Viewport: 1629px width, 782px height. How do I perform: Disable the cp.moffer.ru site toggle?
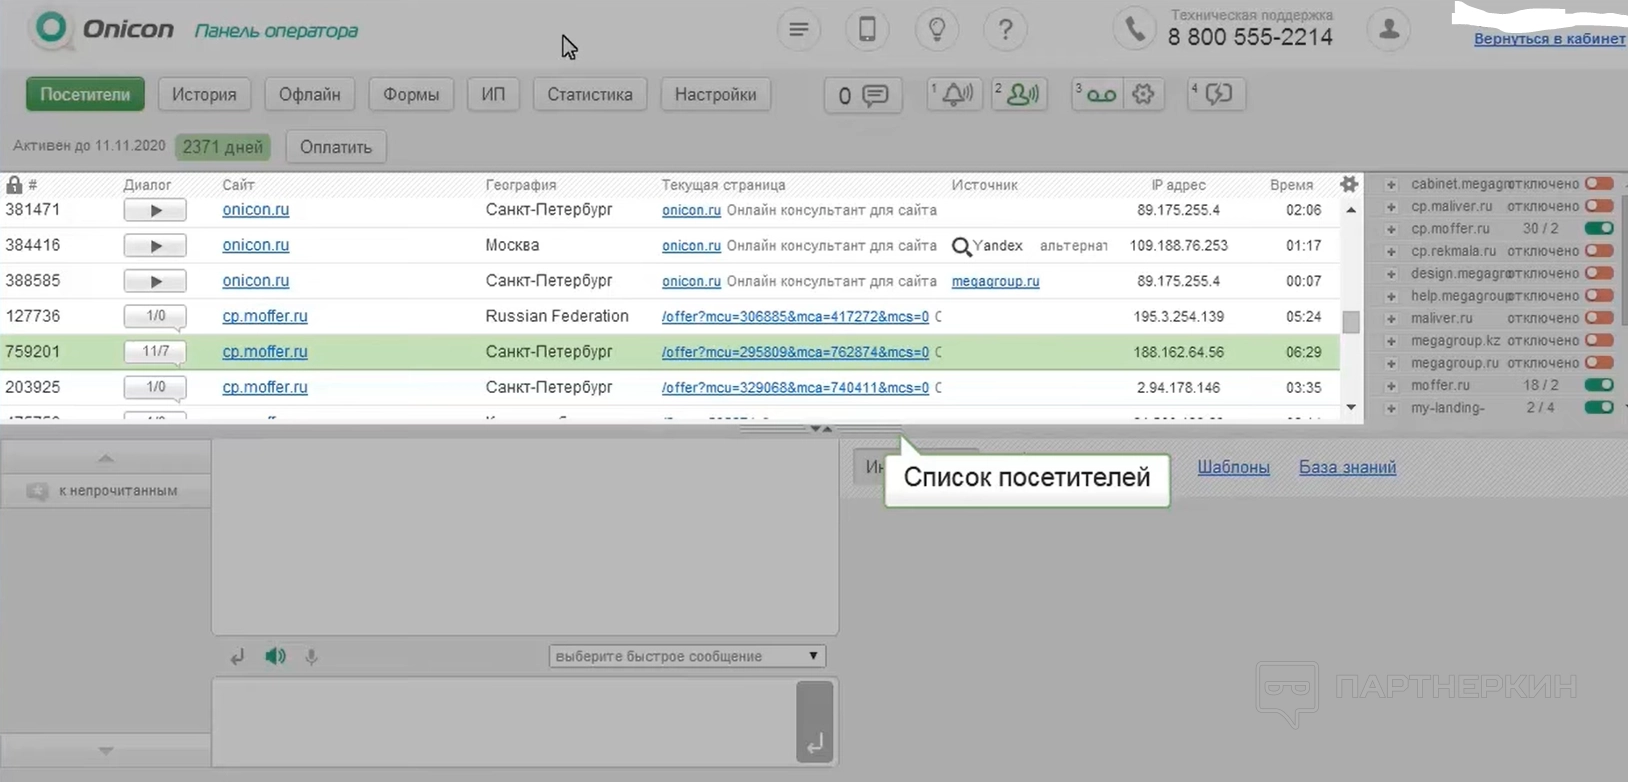click(x=1599, y=229)
